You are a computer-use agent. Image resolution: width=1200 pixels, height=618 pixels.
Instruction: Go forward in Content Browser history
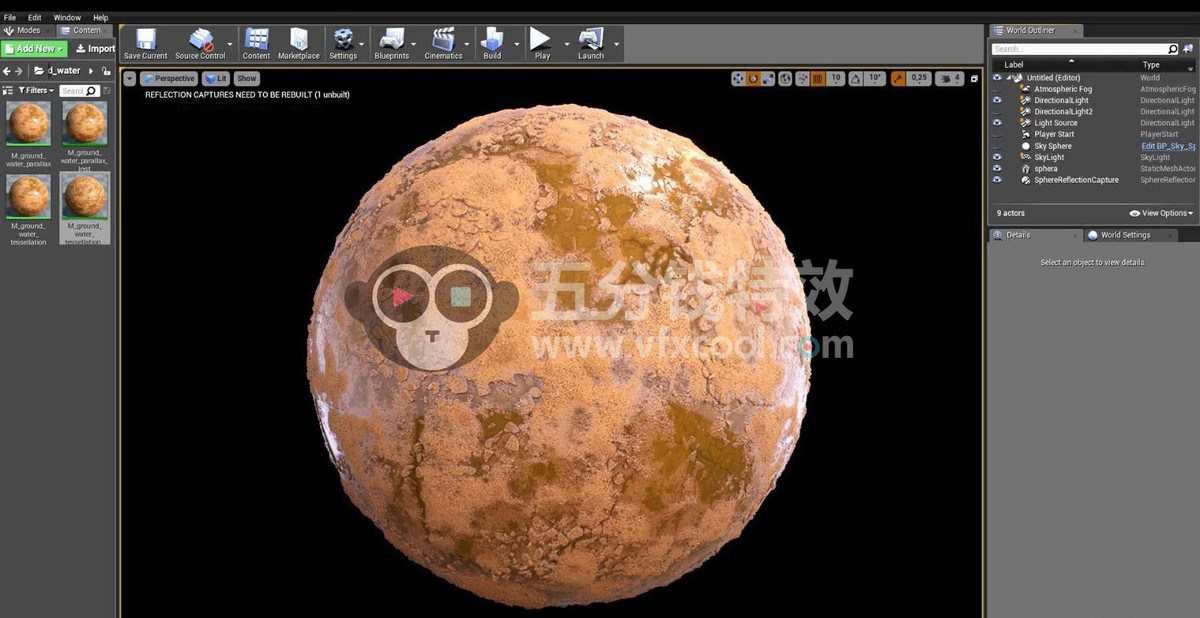(19, 71)
